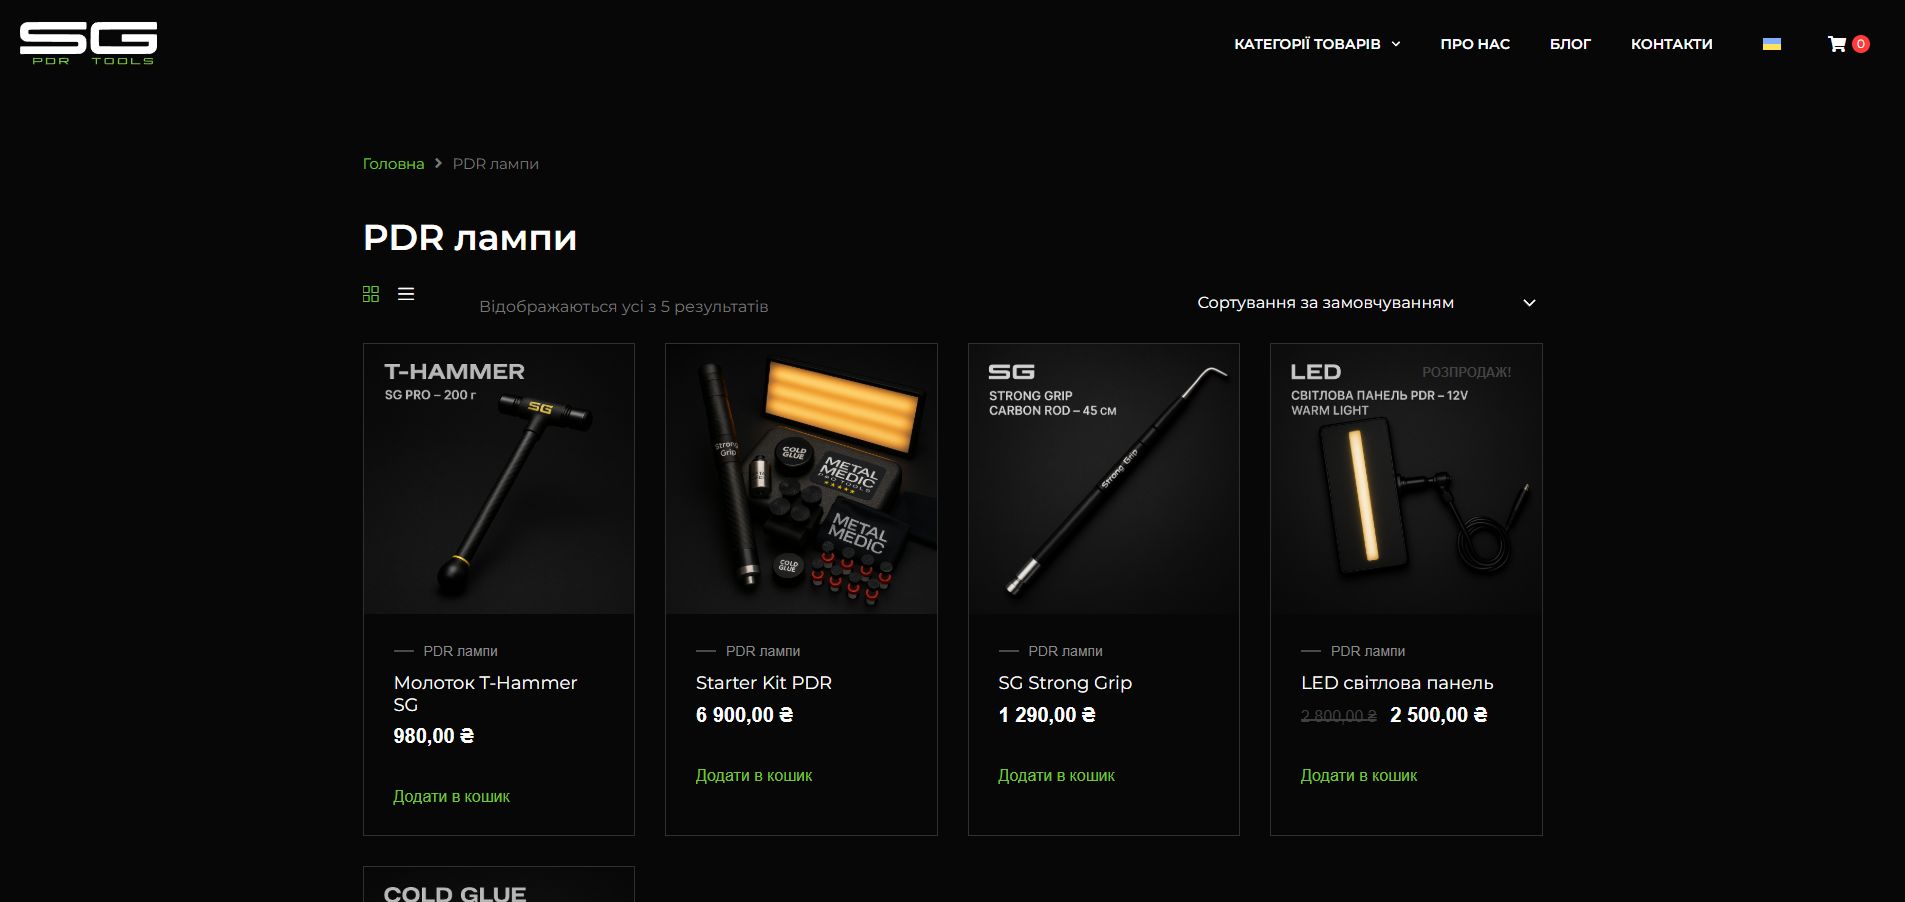This screenshot has height=902, width=1905.
Task: Click the LED світлова панель product title
Action: coord(1397,683)
